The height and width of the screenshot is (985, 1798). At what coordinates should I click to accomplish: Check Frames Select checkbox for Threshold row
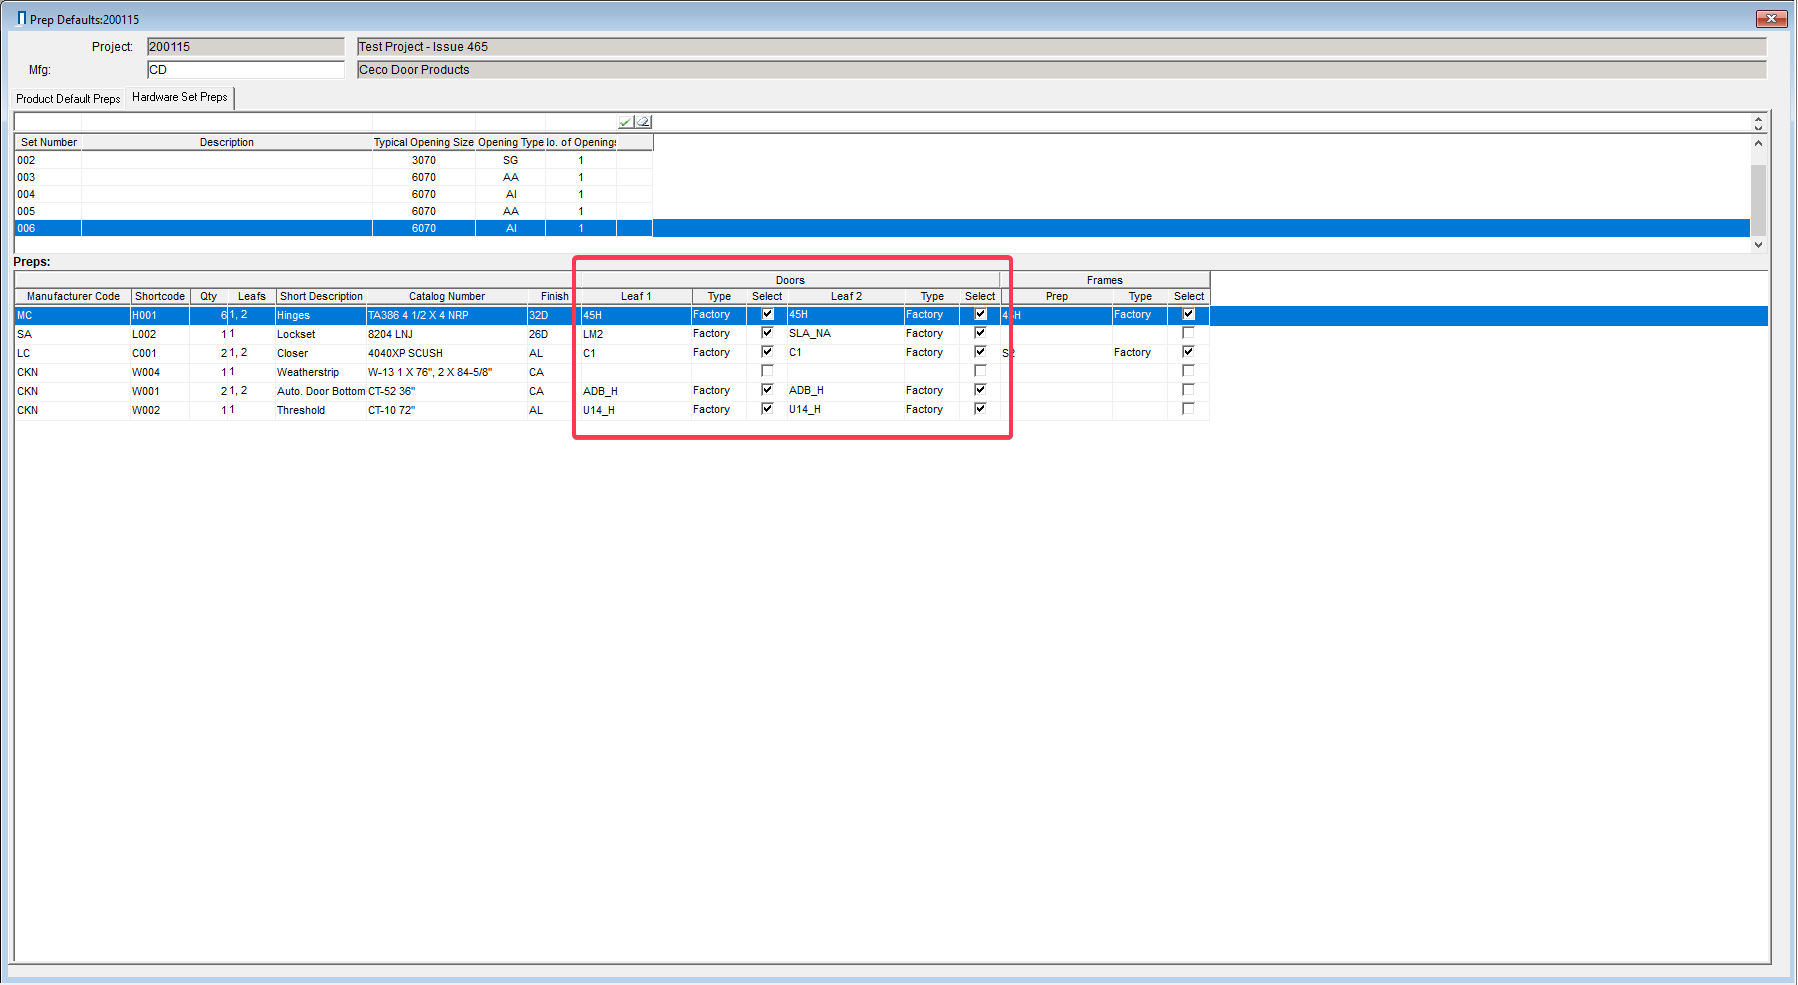click(1188, 409)
